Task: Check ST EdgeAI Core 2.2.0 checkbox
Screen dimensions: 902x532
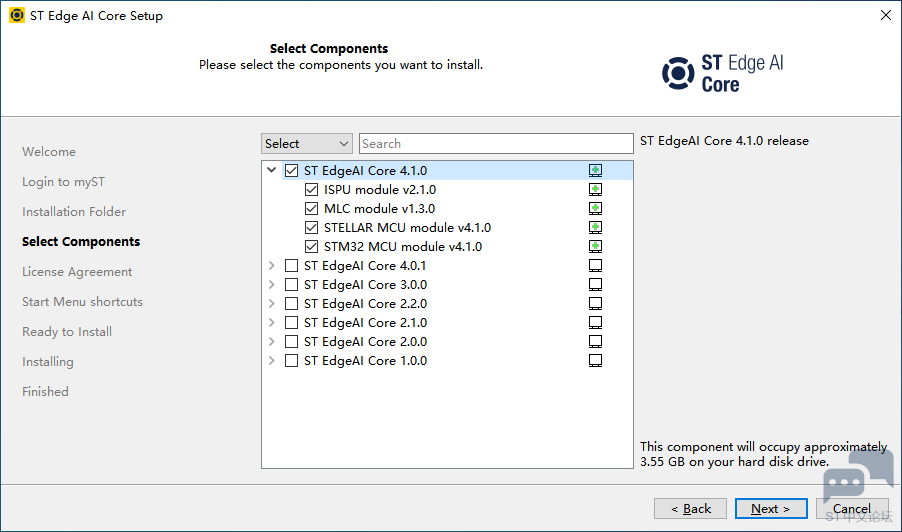Action: tap(292, 304)
